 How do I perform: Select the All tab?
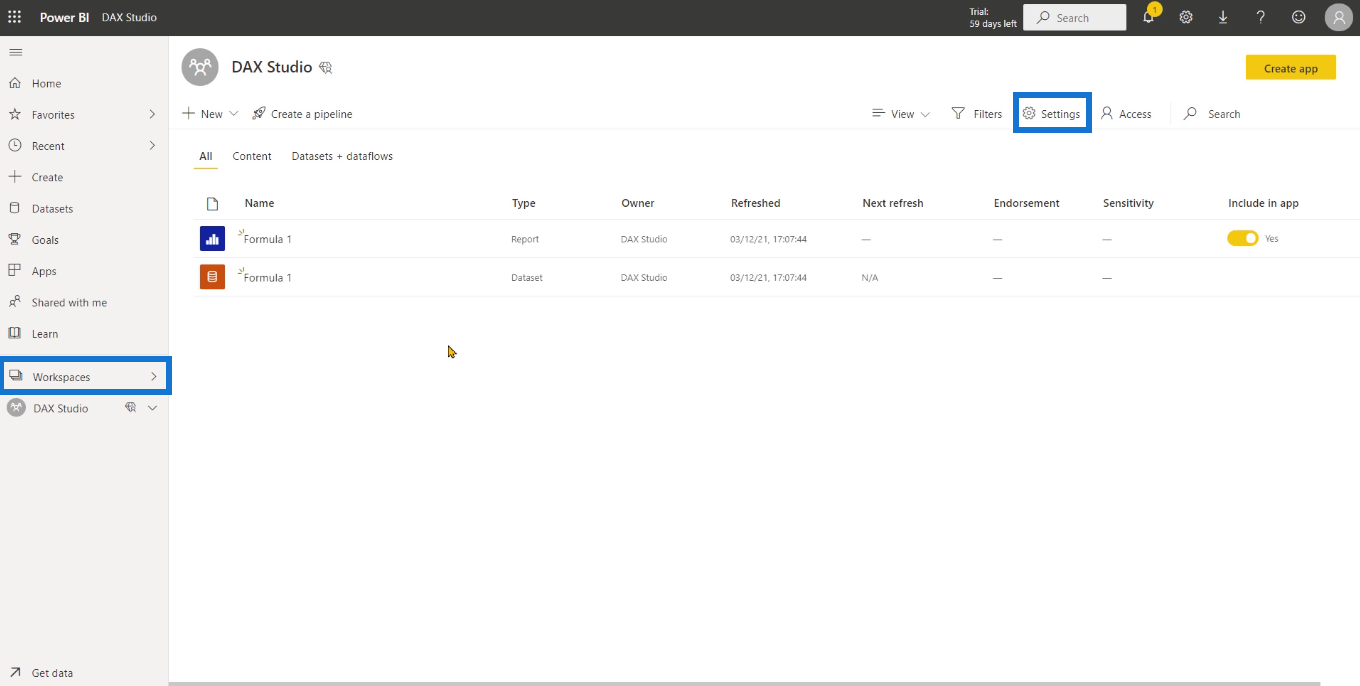point(206,156)
